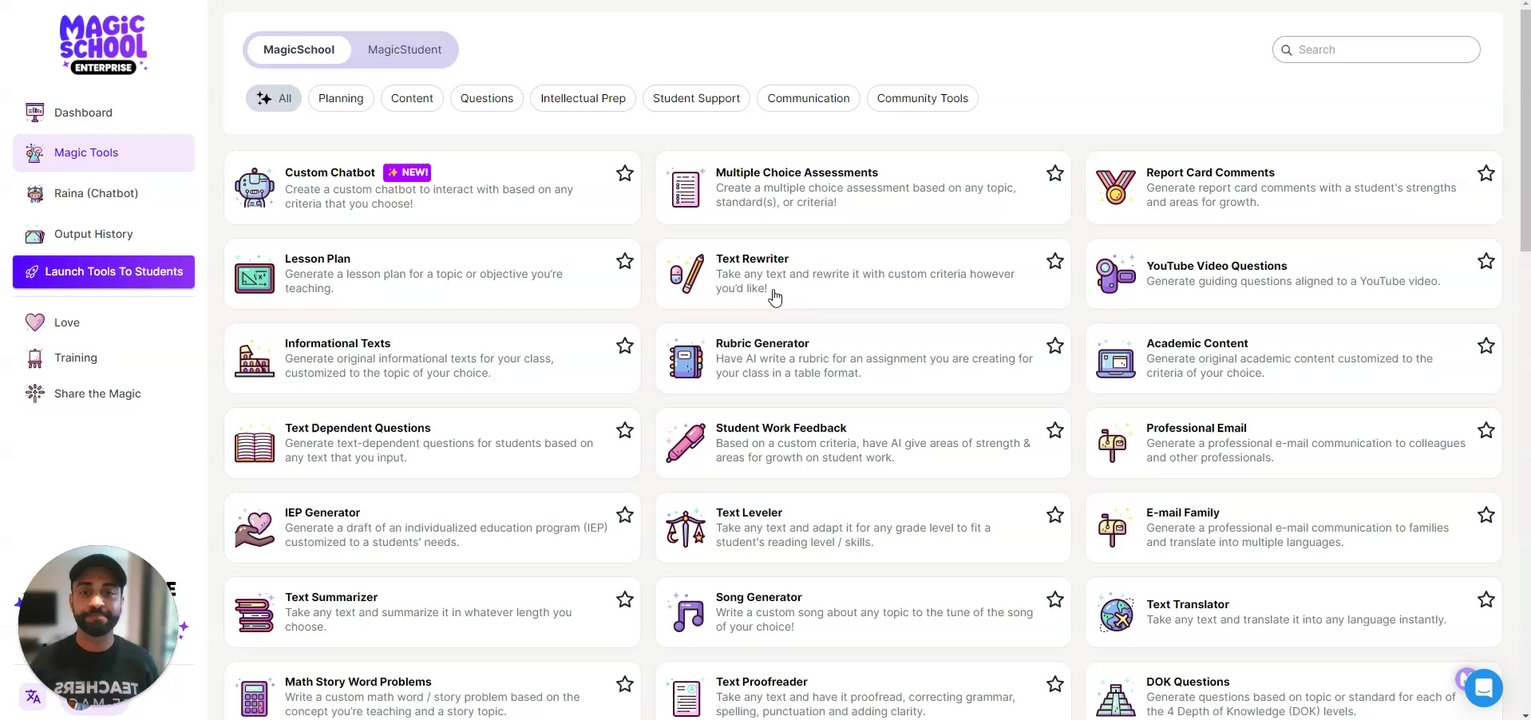Open Dashboard in the sidebar

(103, 112)
